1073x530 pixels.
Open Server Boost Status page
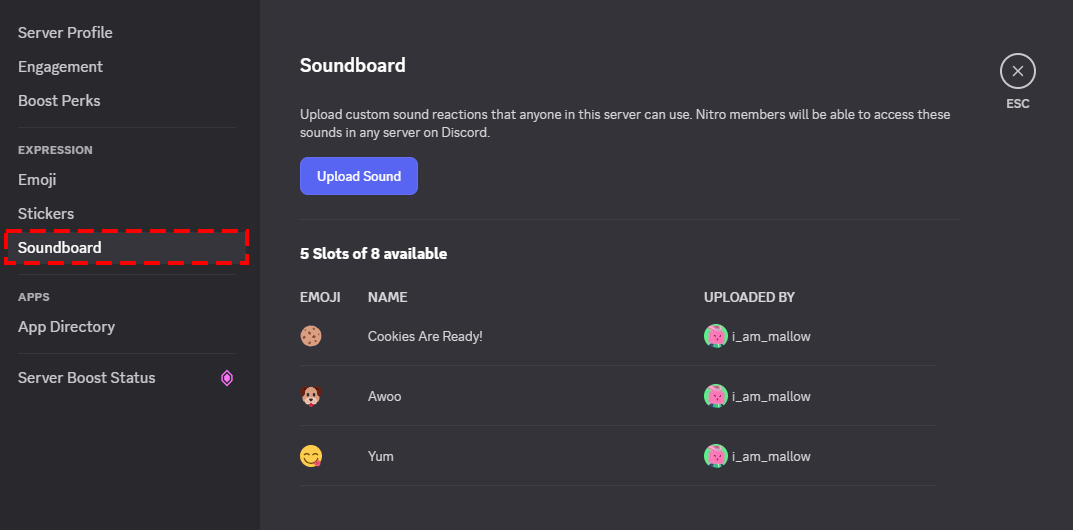click(87, 378)
